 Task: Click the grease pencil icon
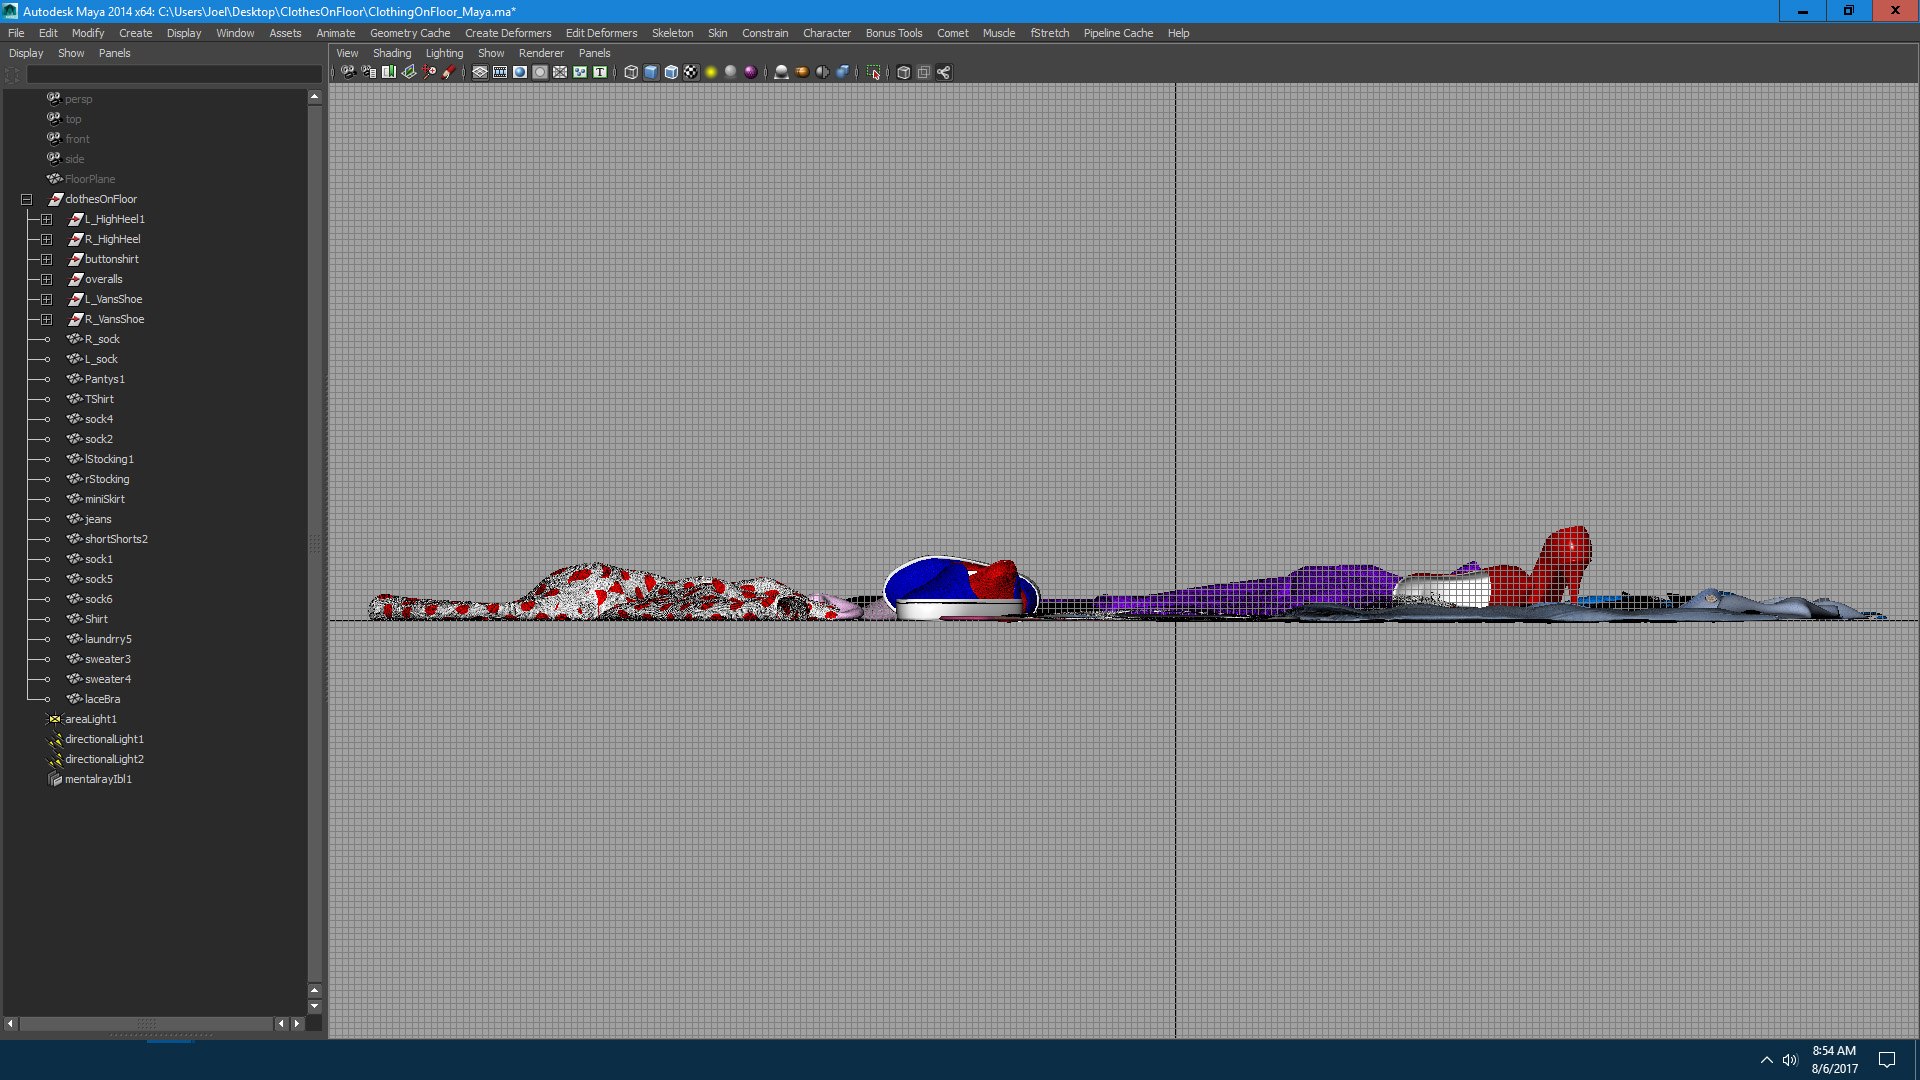(x=449, y=72)
